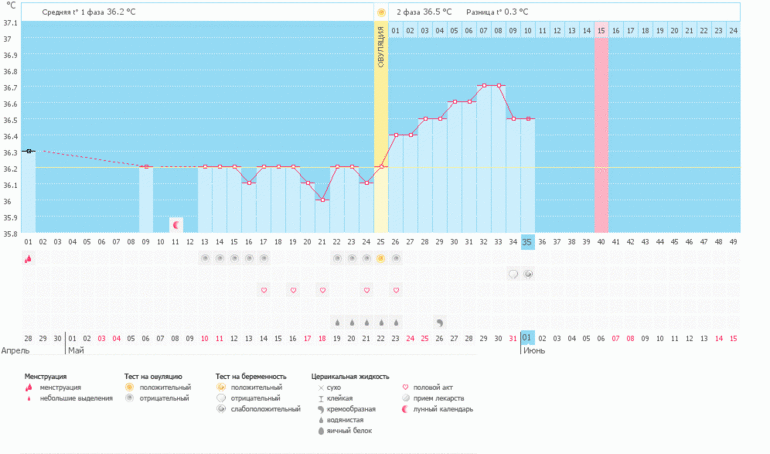Image resolution: width=770 pixels, height=454 pixels.
Task: Click the temperature point on cycle day 21
Action: pos(322,200)
